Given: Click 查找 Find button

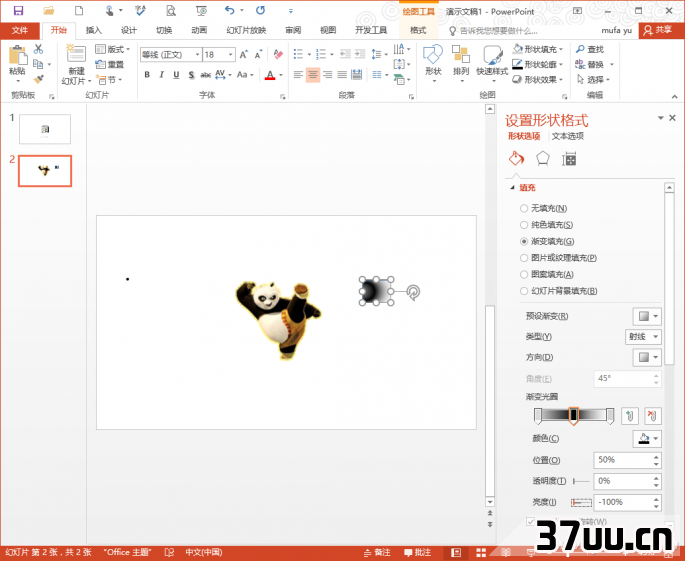Looking at the screenshot, I should (x=590, y=49).
